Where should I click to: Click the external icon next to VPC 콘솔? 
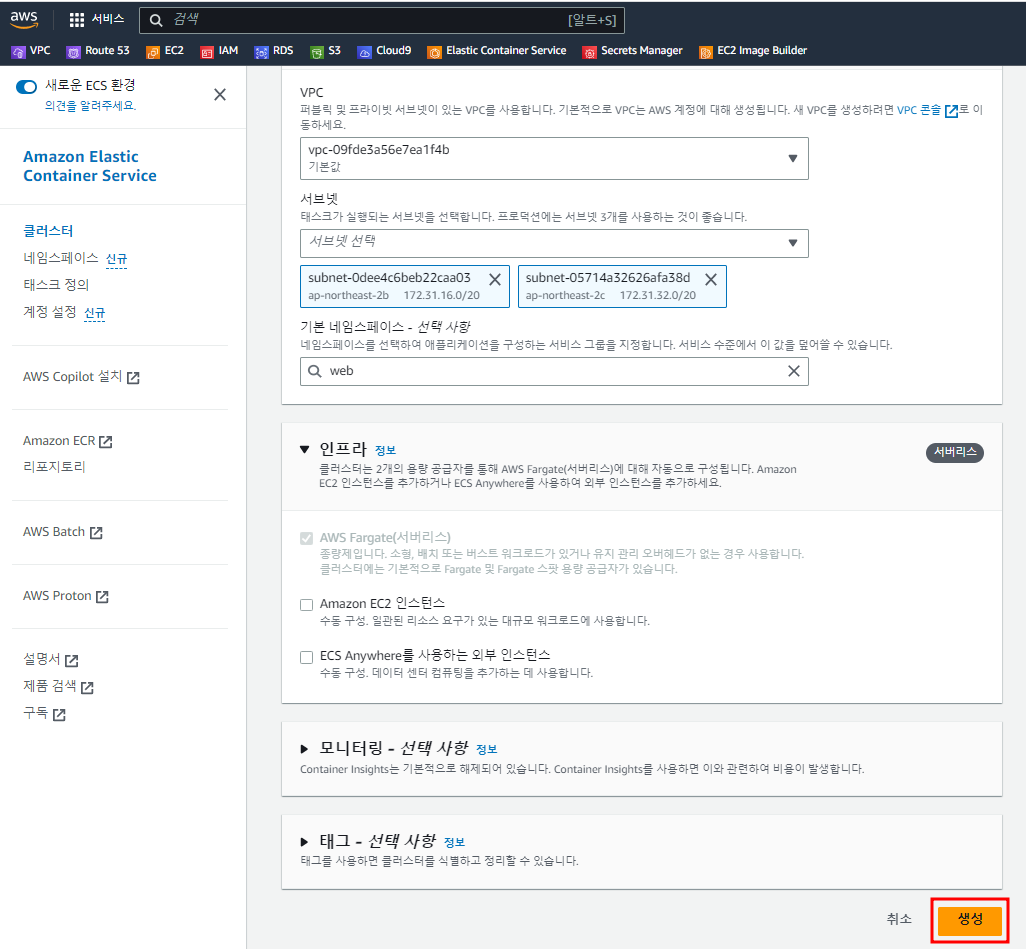[951, 111]
